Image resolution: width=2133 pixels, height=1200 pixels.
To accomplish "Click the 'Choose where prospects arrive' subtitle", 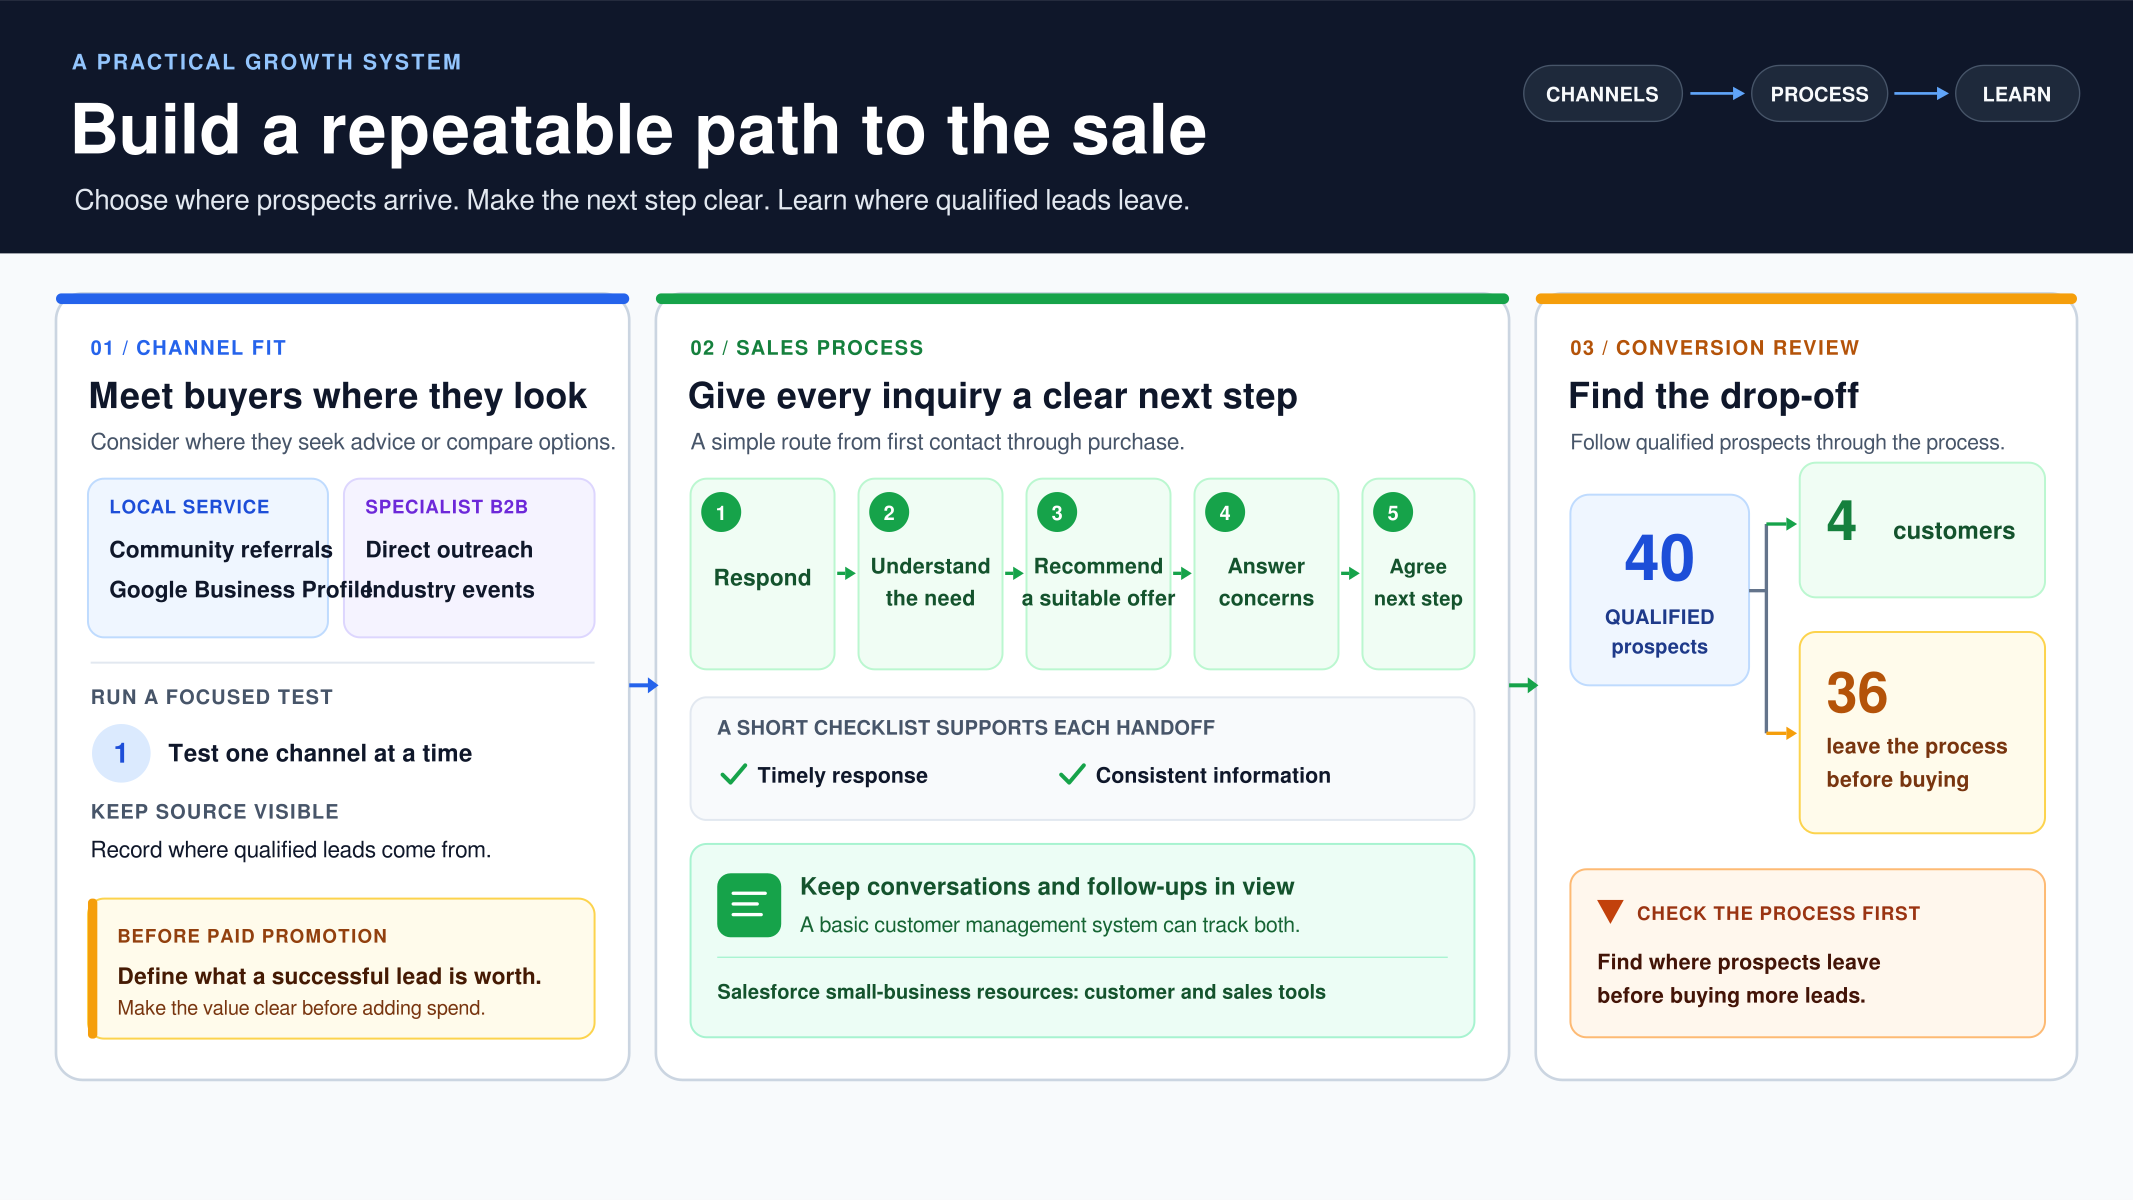I will coord(632,200).
